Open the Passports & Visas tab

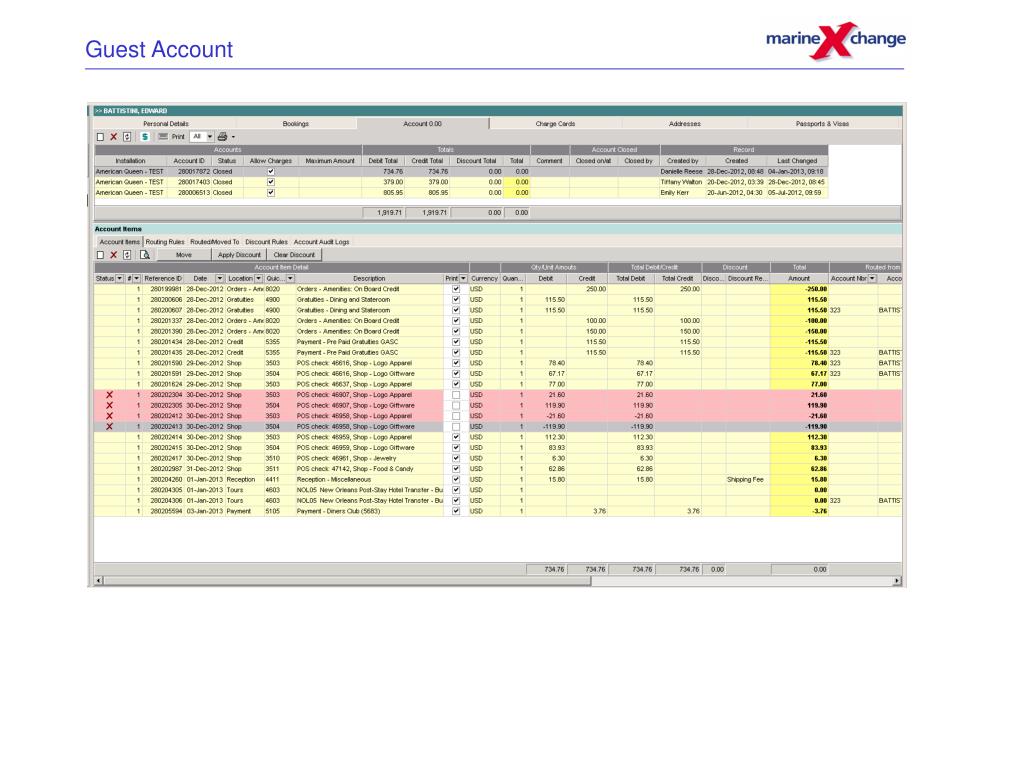(x=822, y=124)
